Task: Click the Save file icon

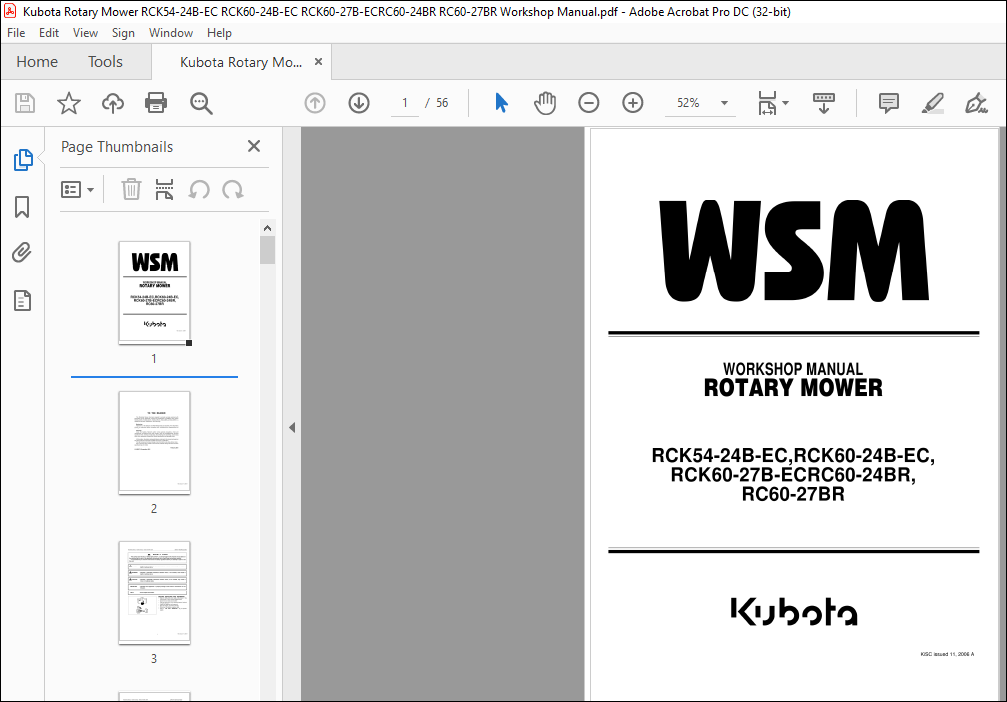Action: pyautogui.click(x=25, y=103)
